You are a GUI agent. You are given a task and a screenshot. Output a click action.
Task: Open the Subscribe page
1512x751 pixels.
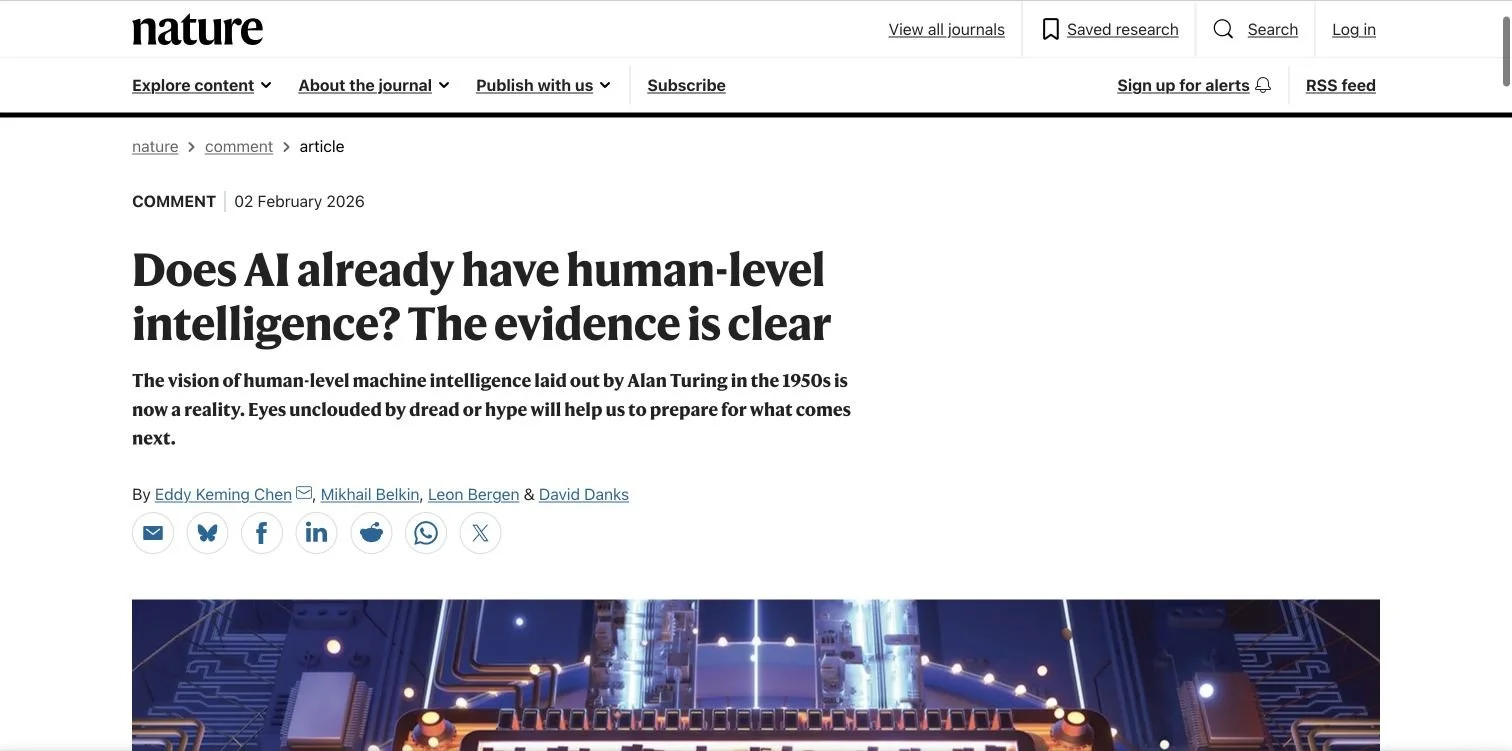686,85
